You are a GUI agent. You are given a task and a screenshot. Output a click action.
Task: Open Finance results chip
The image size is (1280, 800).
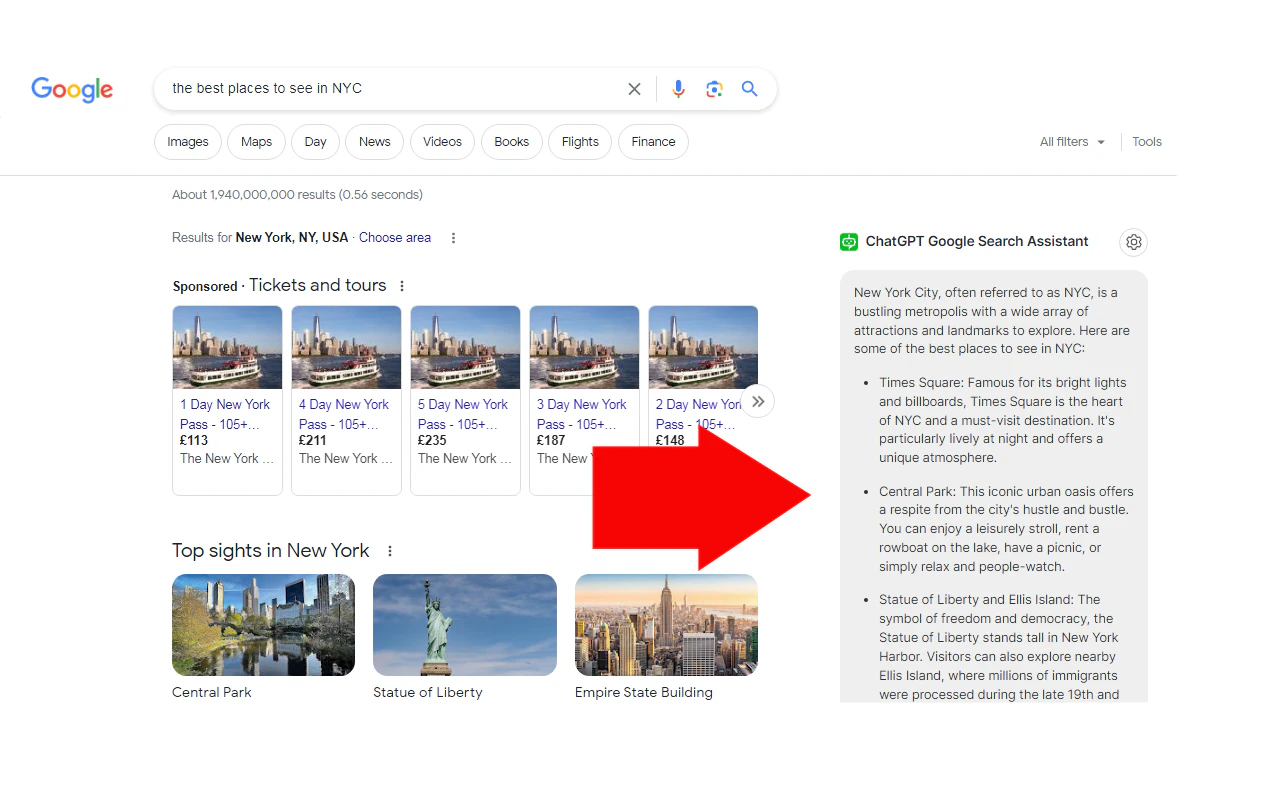653,142
